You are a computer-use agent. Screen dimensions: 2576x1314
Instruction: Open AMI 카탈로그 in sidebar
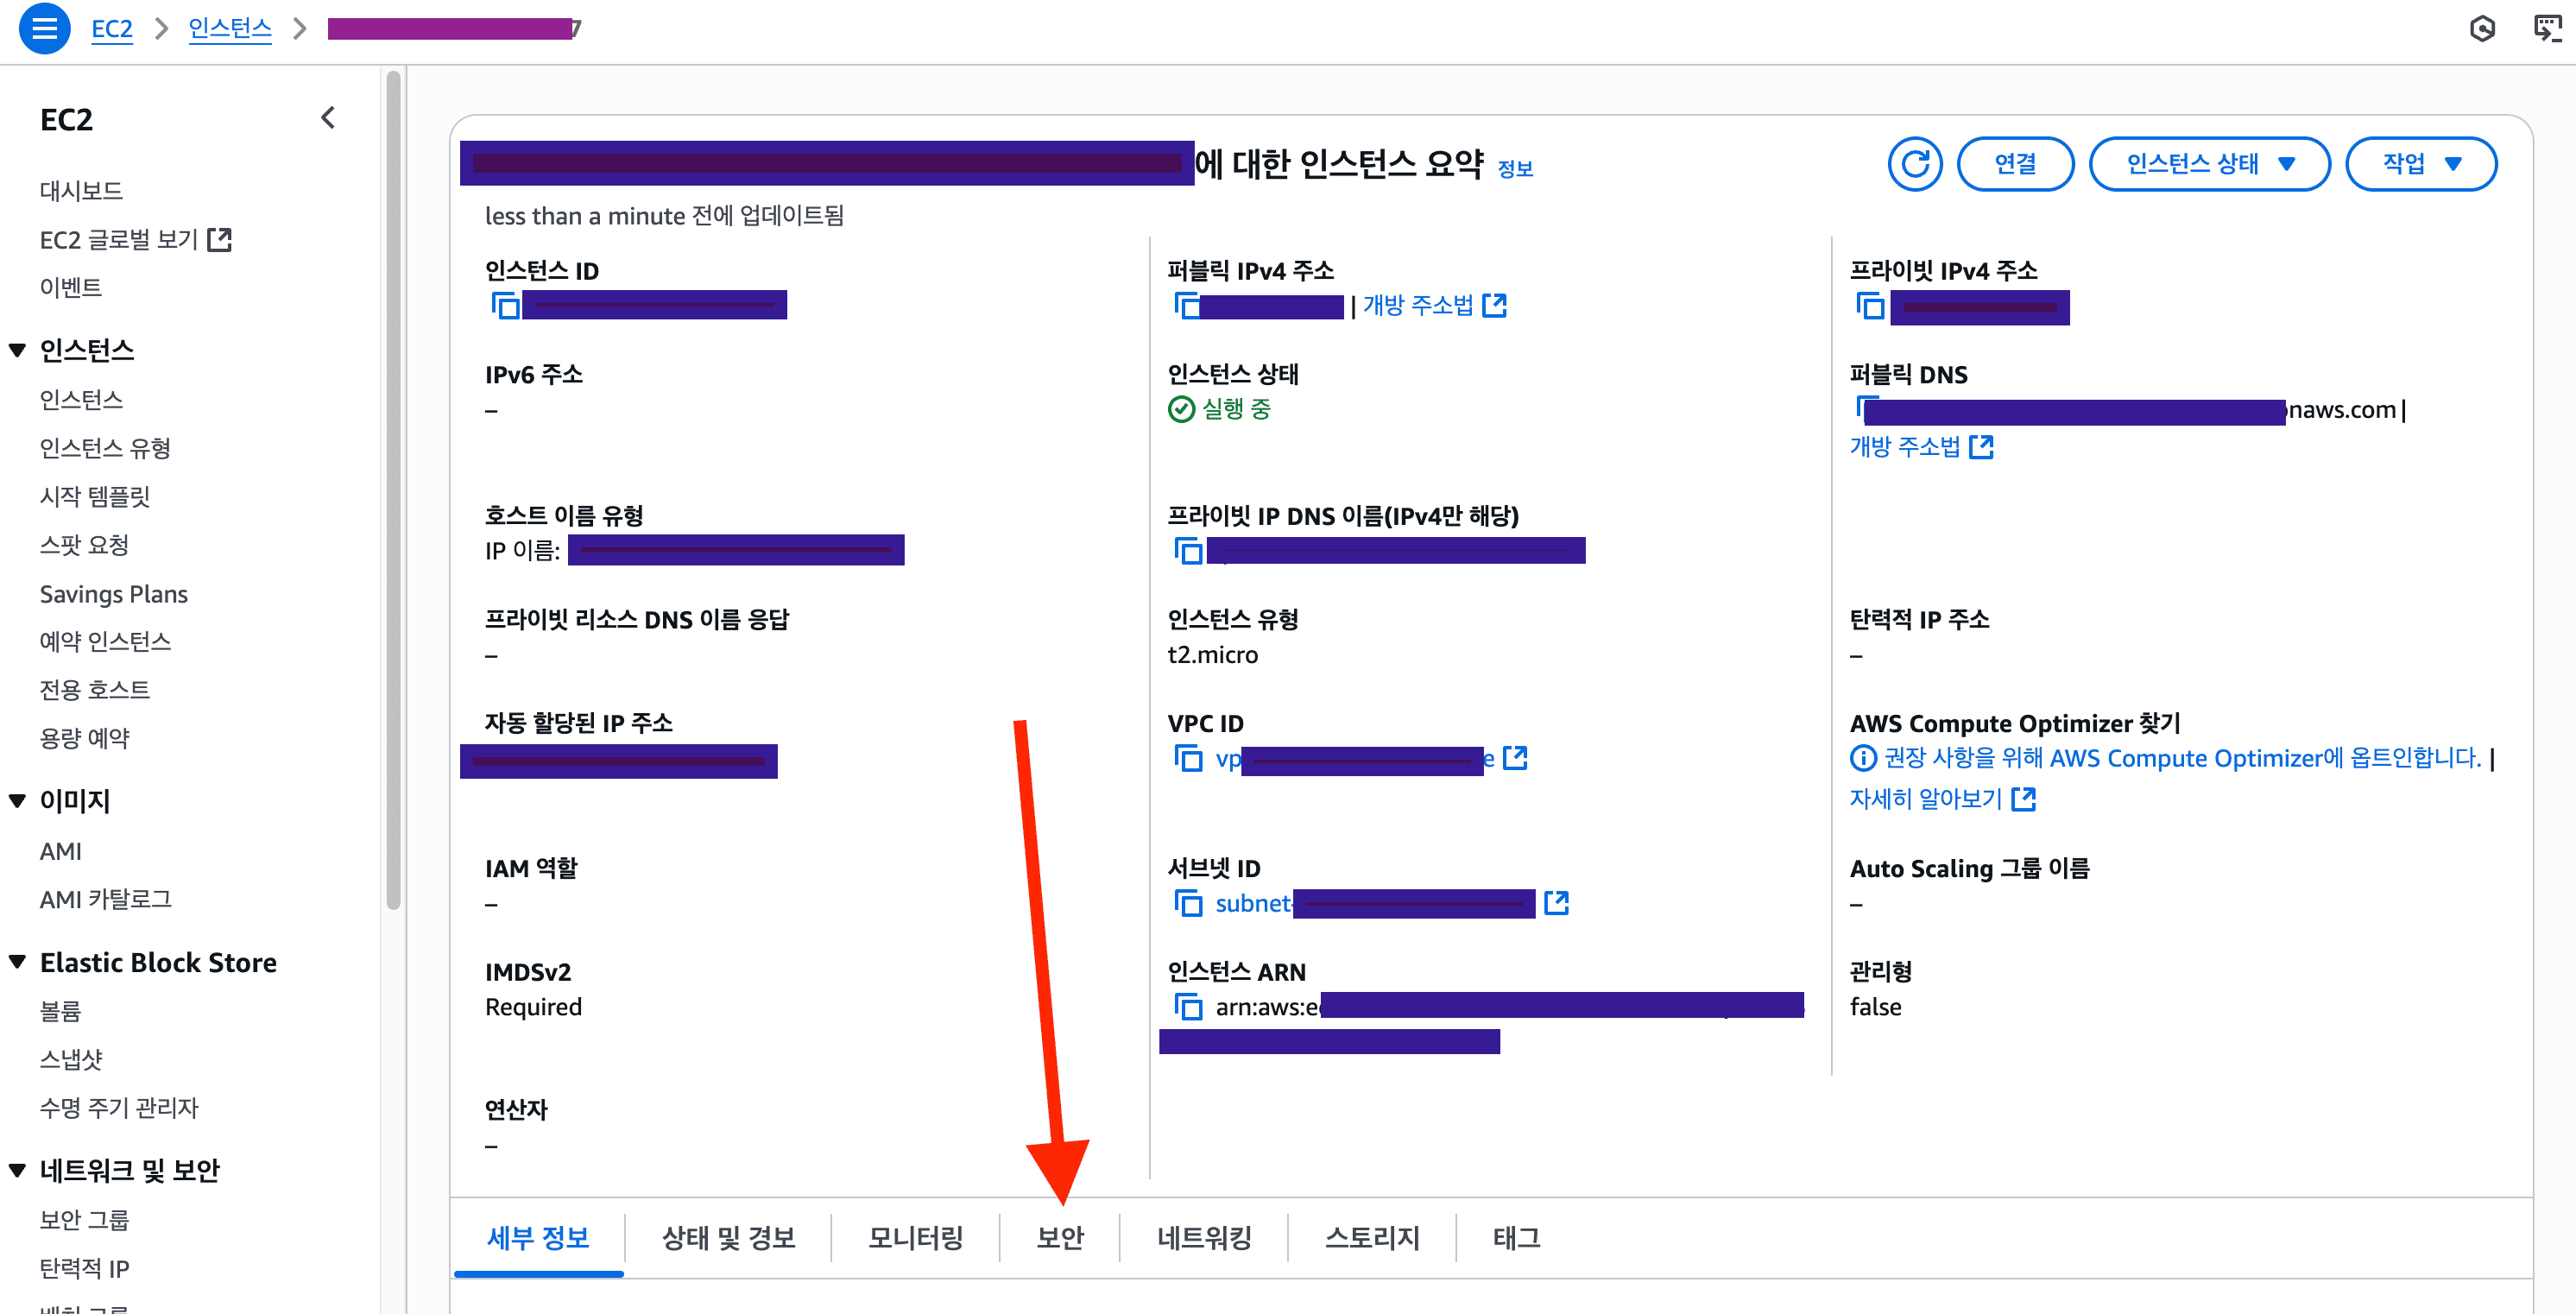pos(105,899)
